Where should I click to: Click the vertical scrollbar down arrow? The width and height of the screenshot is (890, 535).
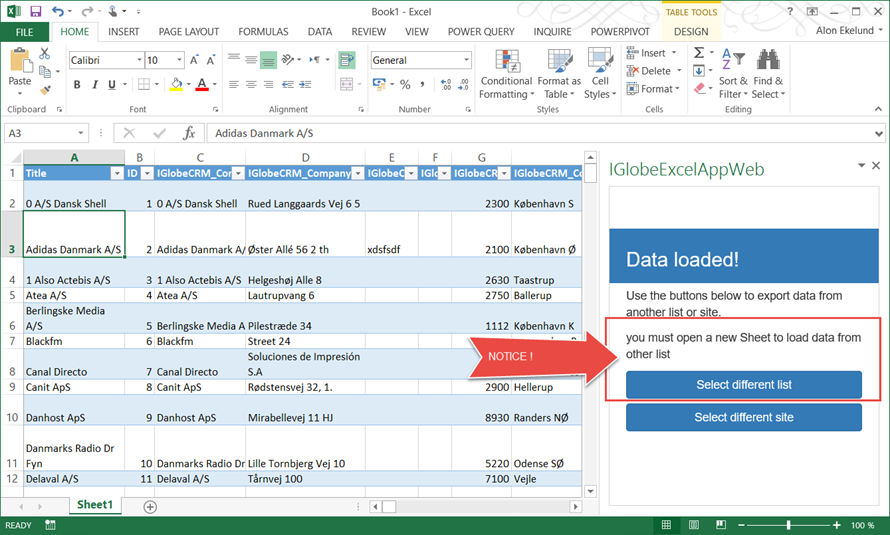(x=590, y=491)
